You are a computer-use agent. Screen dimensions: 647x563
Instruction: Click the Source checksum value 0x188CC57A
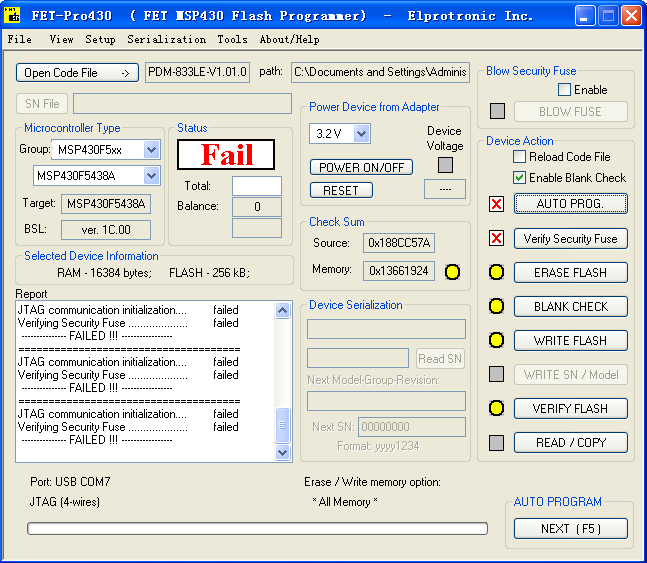point(399,243)
